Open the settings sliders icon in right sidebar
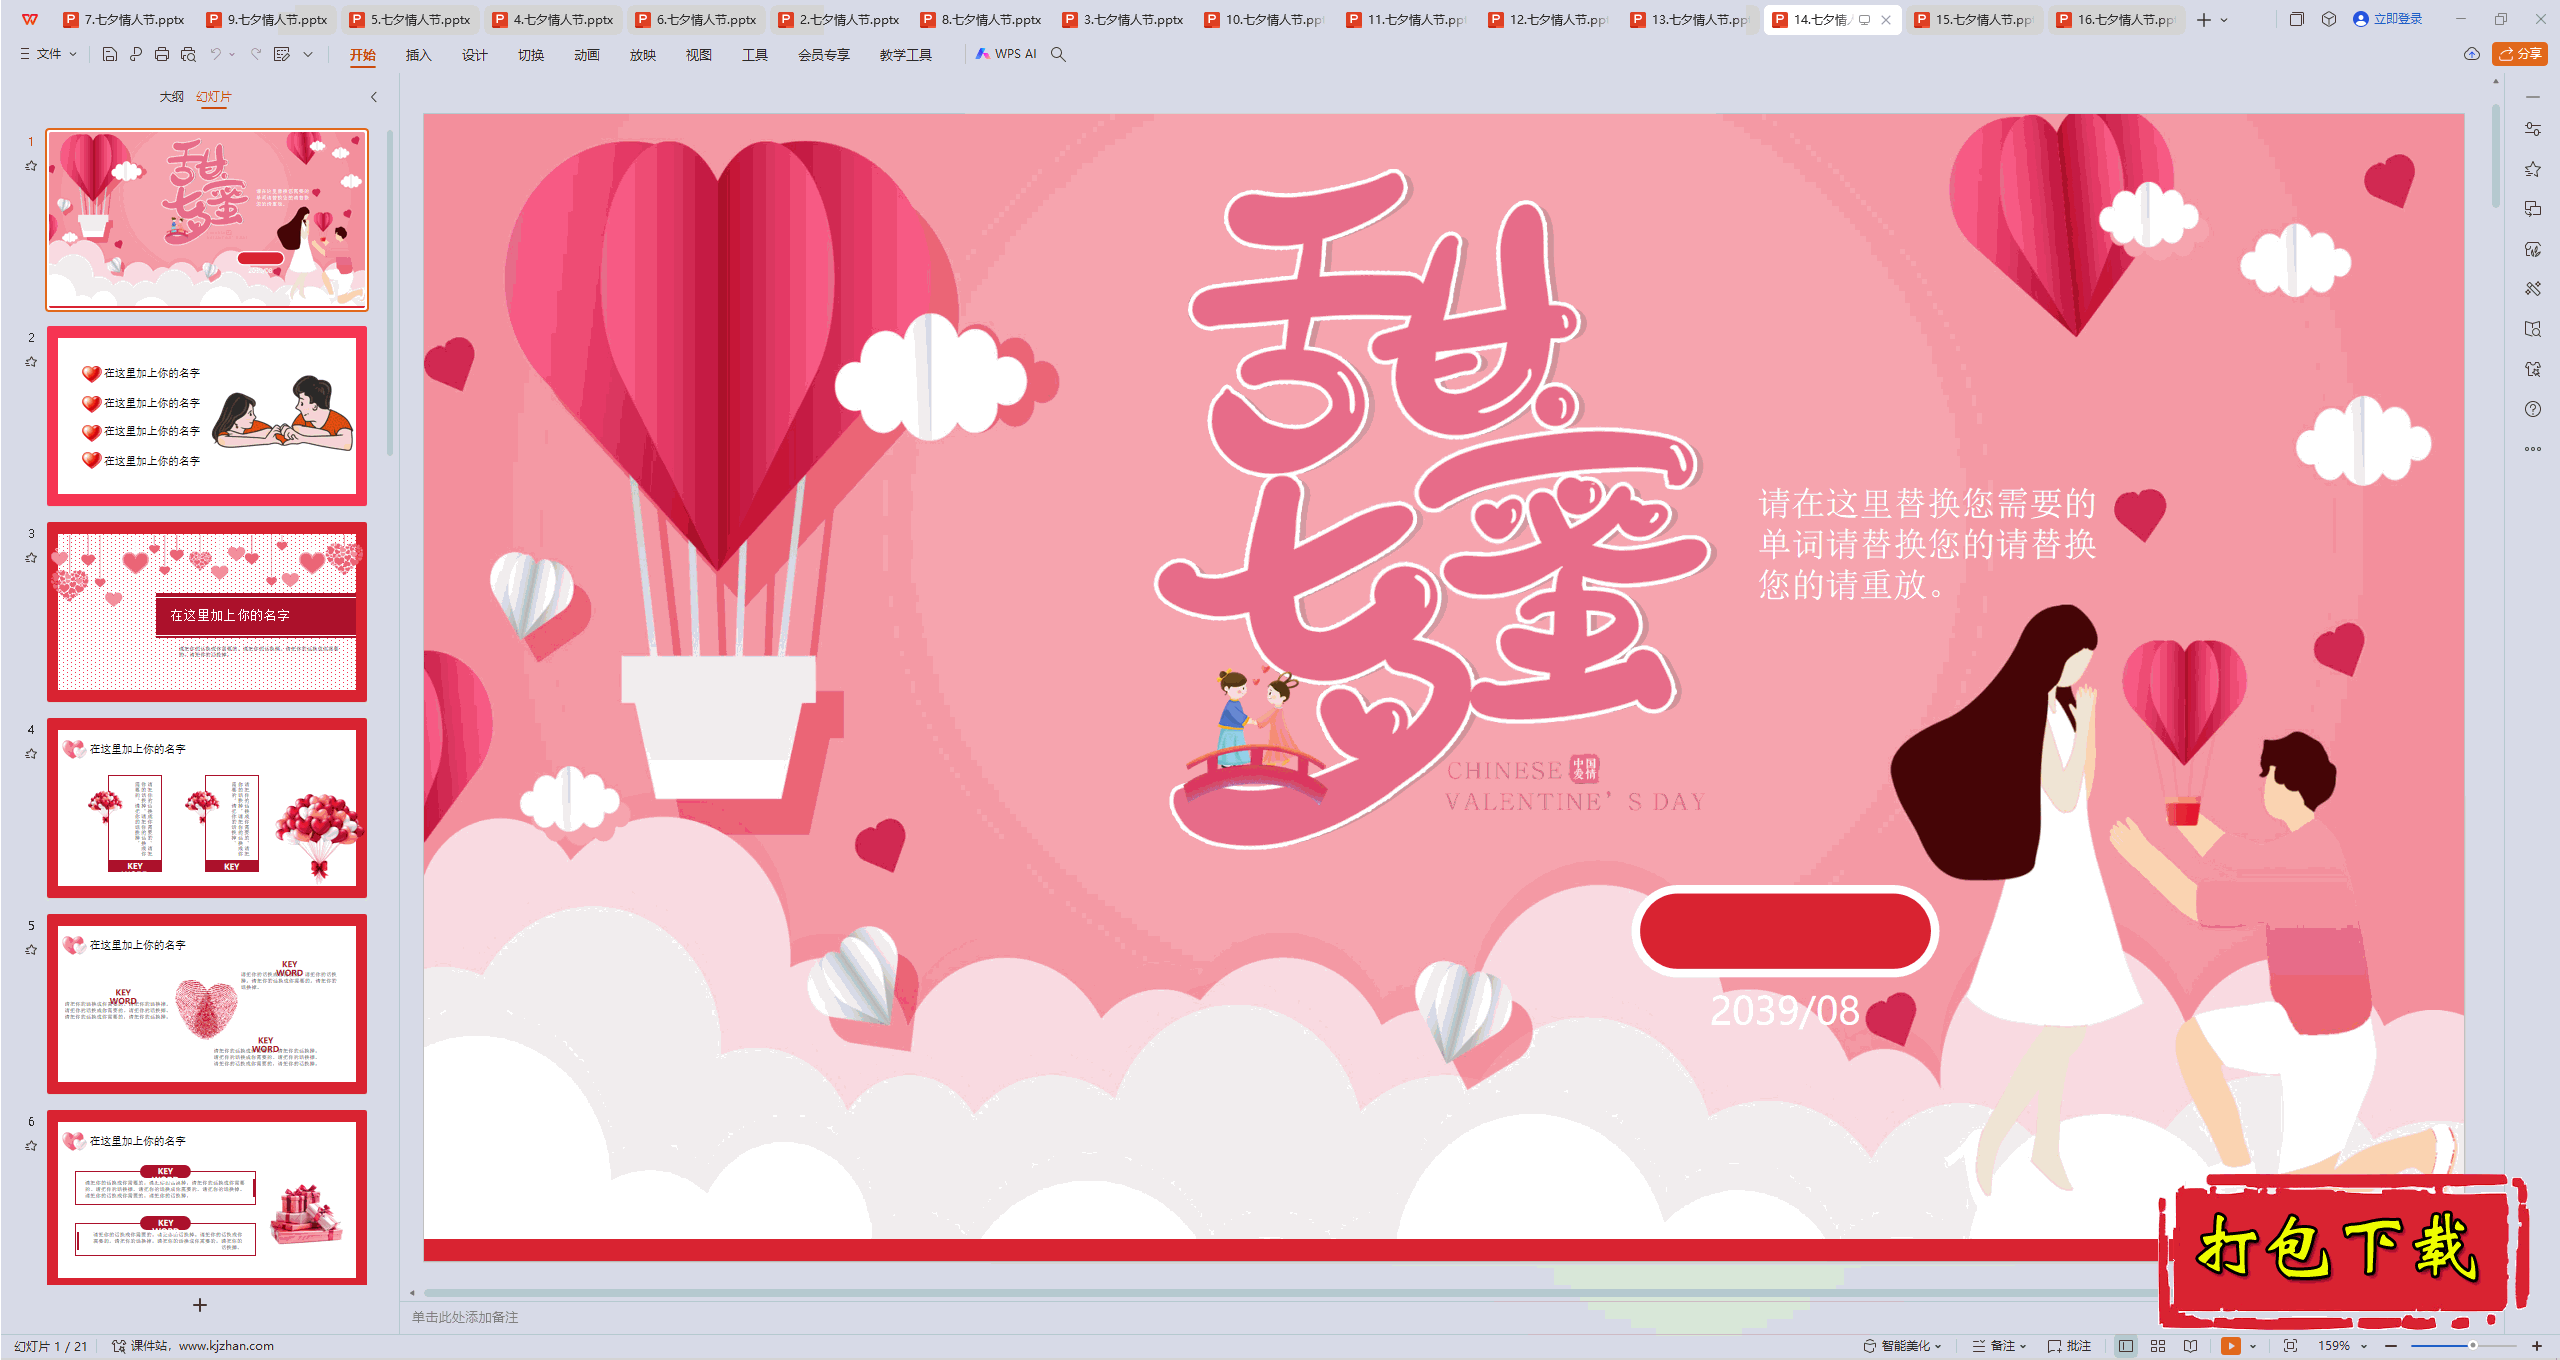Image resolution: width=2560 pixels, height=1360 pixels. pyautogui.click(x=2533, y=129)
